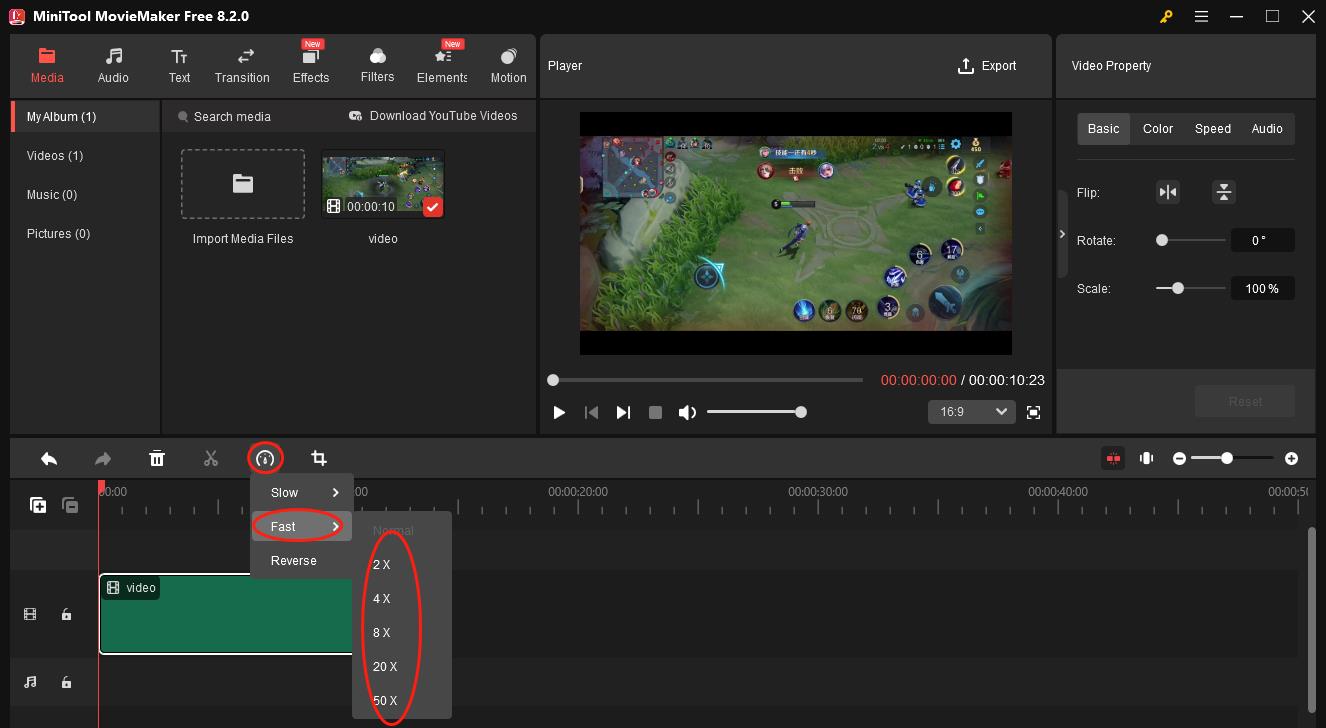Image resolution: width=1326 pixels, height=728 pixels.
Task: Select My Album (1) category
Action: click(85, 117)
